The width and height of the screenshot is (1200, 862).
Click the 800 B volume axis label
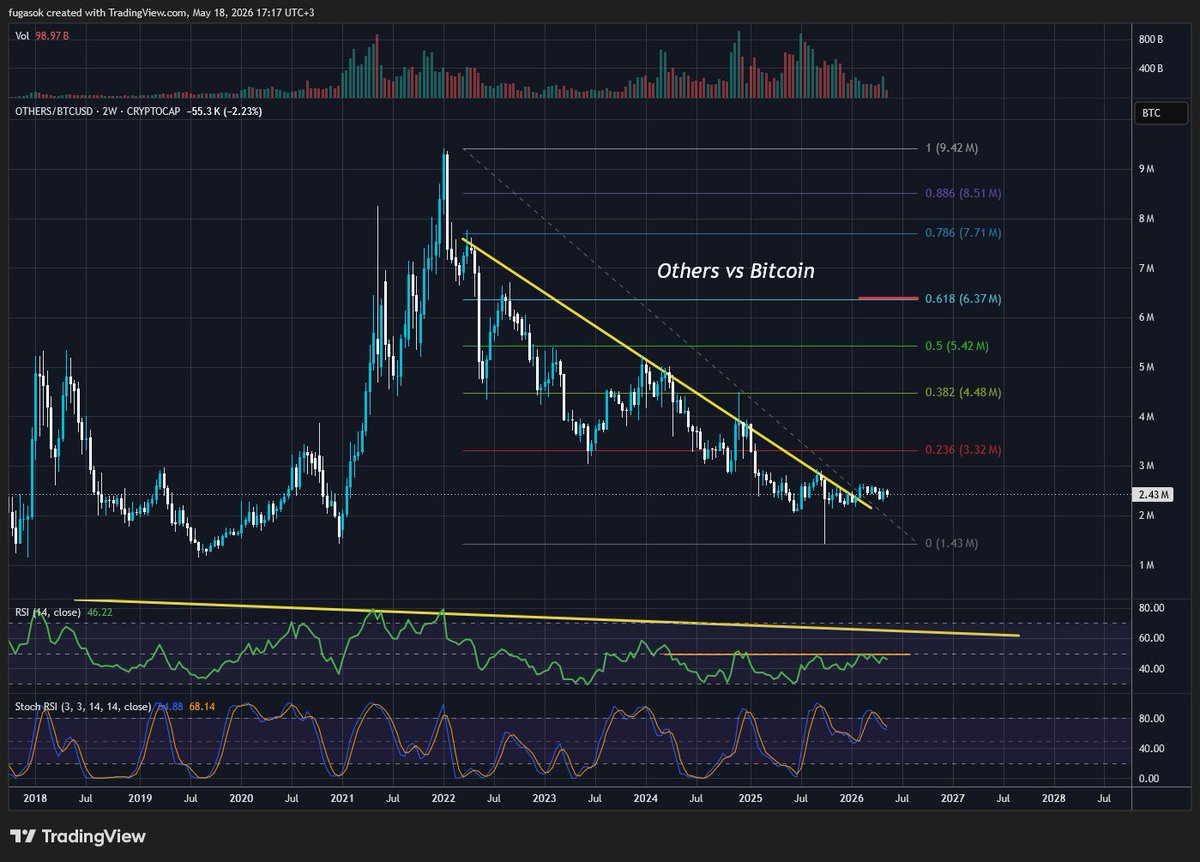(x=1150, y=39)
